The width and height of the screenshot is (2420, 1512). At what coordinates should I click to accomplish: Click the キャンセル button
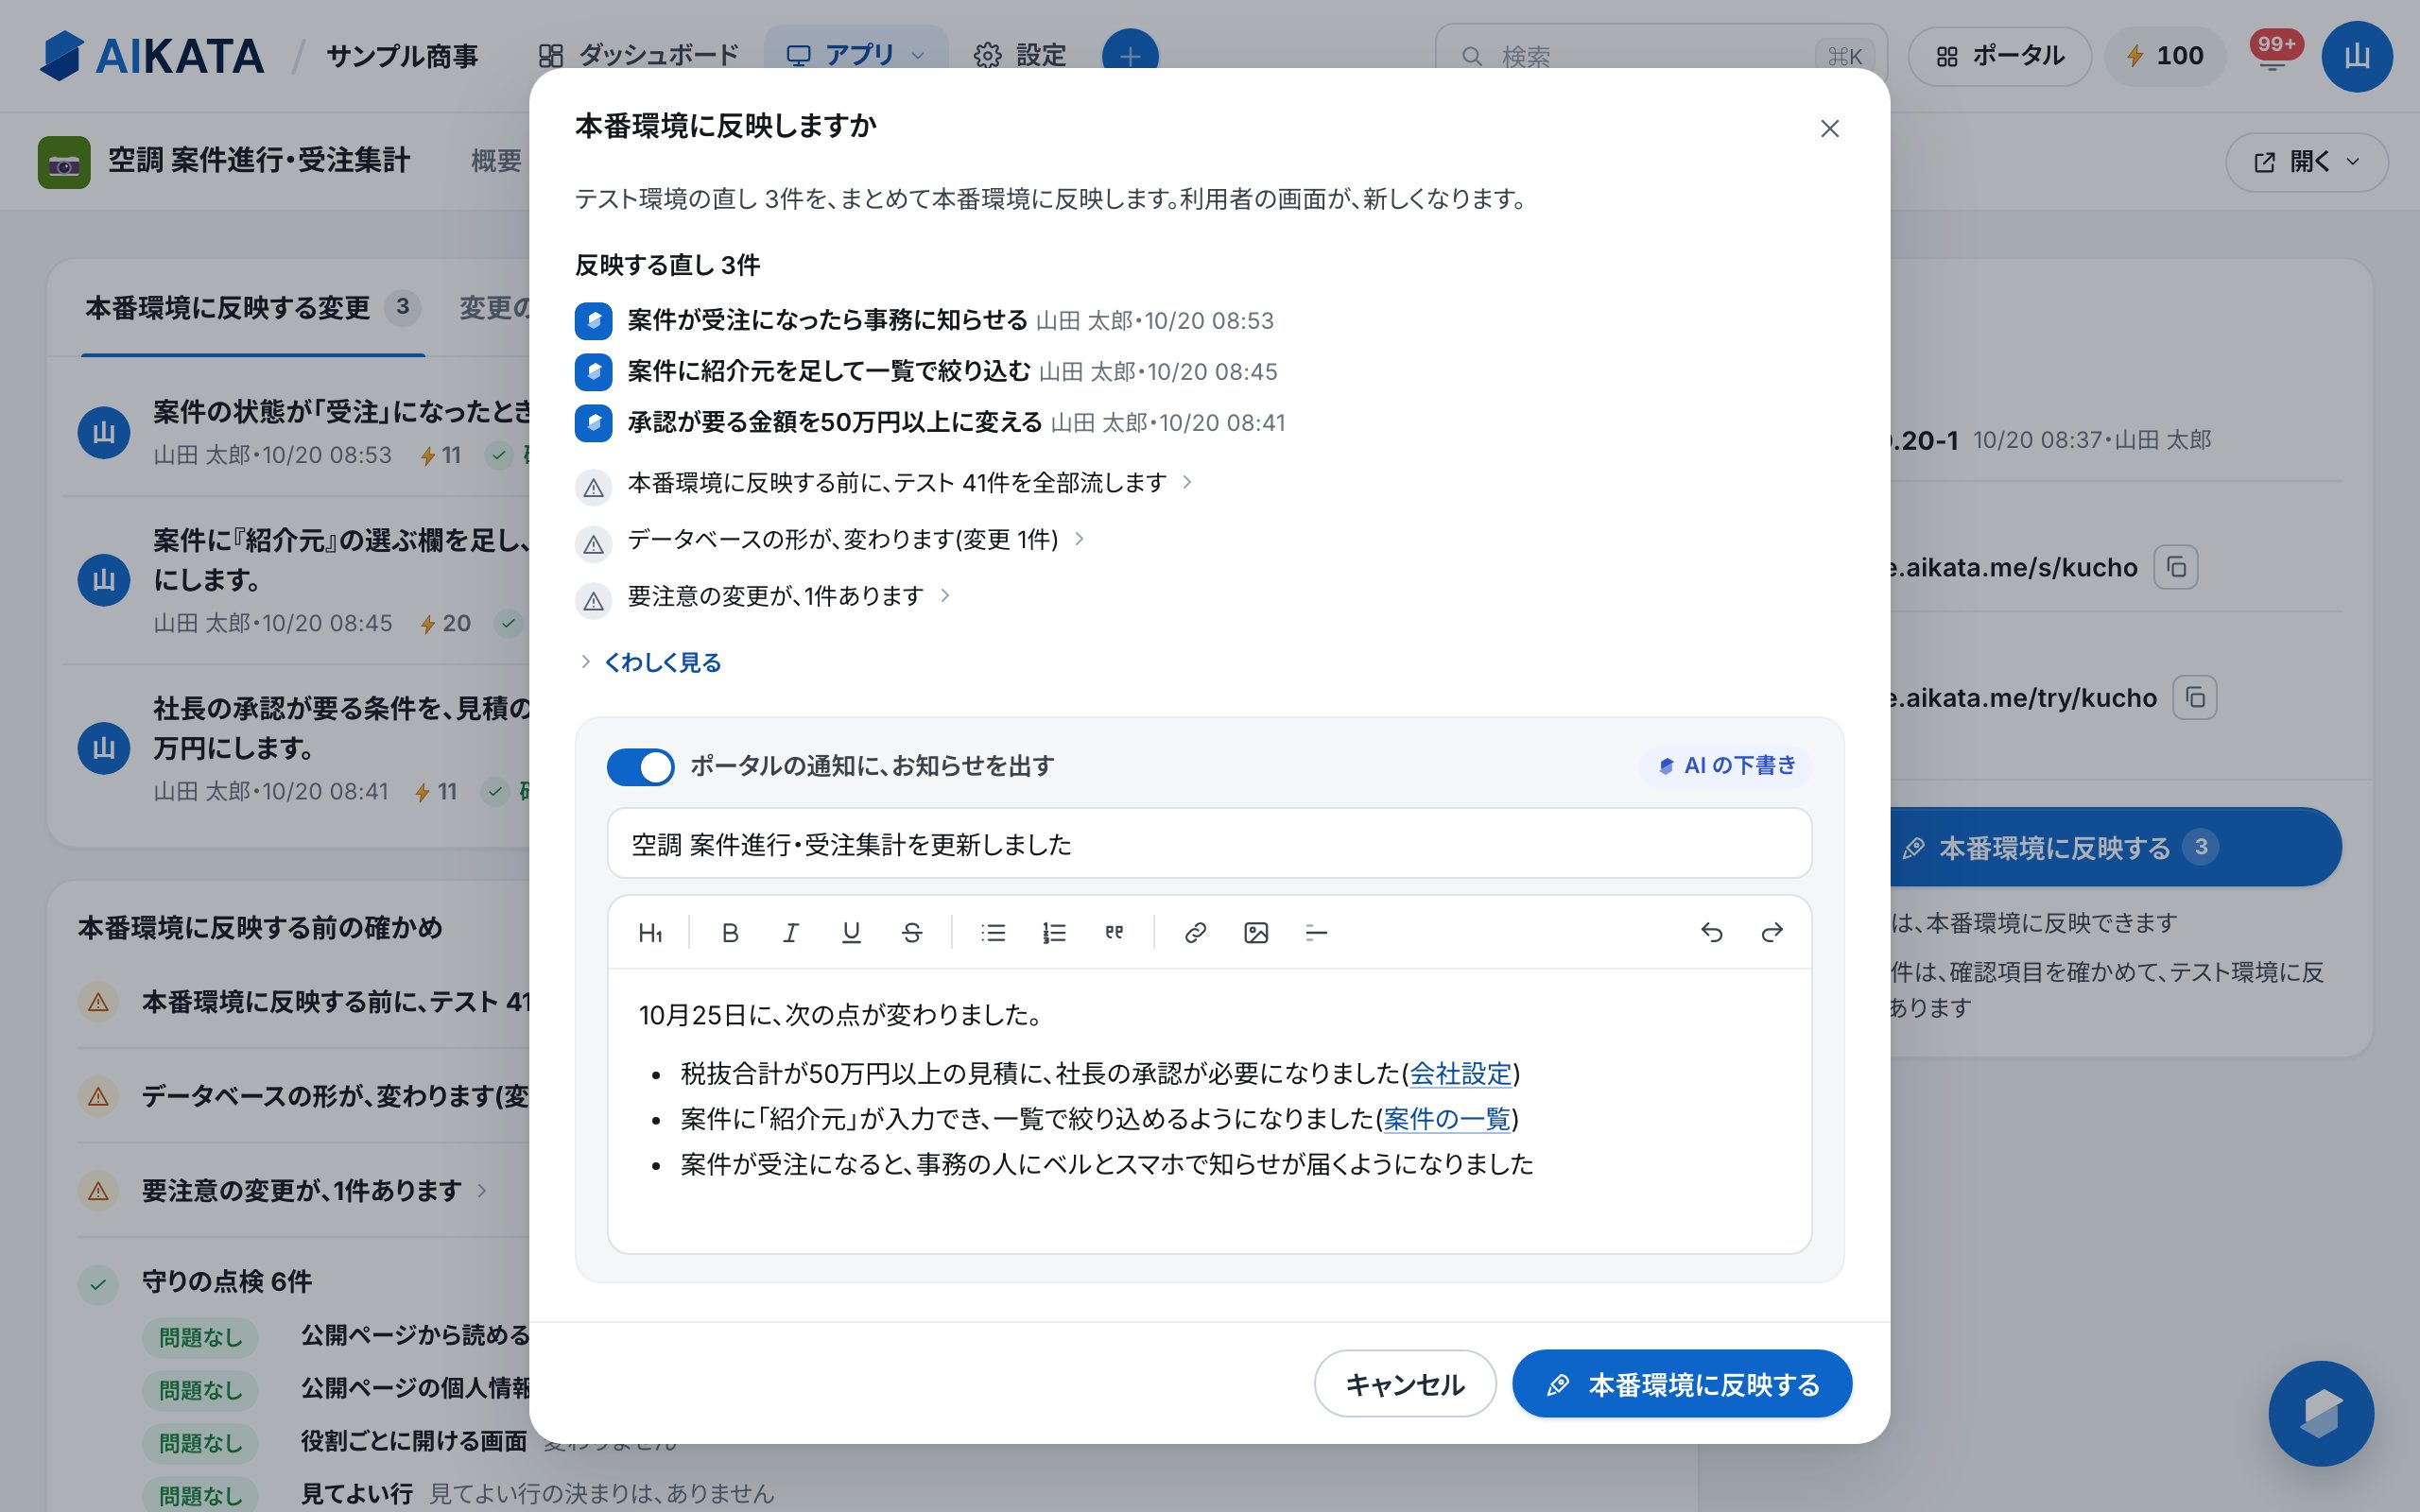point(1405,1384)
